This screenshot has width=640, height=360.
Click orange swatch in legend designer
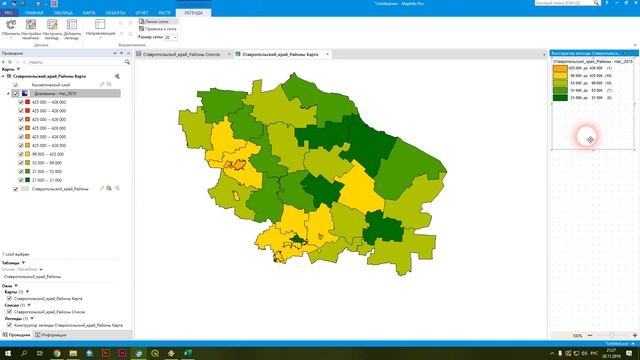pos(560,68)
